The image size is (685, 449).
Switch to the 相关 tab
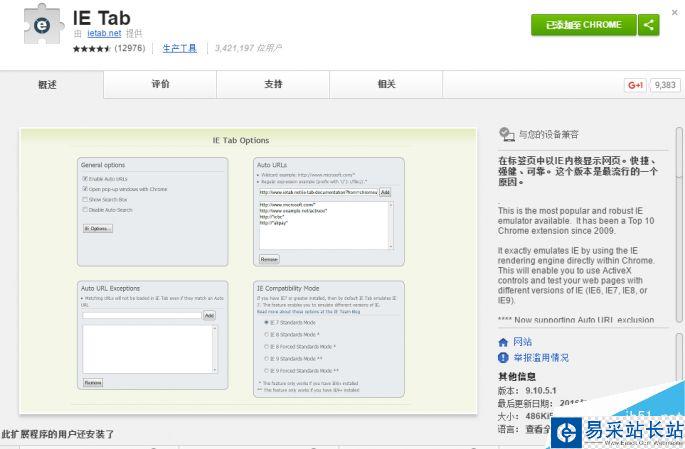(x=386, y=84)
